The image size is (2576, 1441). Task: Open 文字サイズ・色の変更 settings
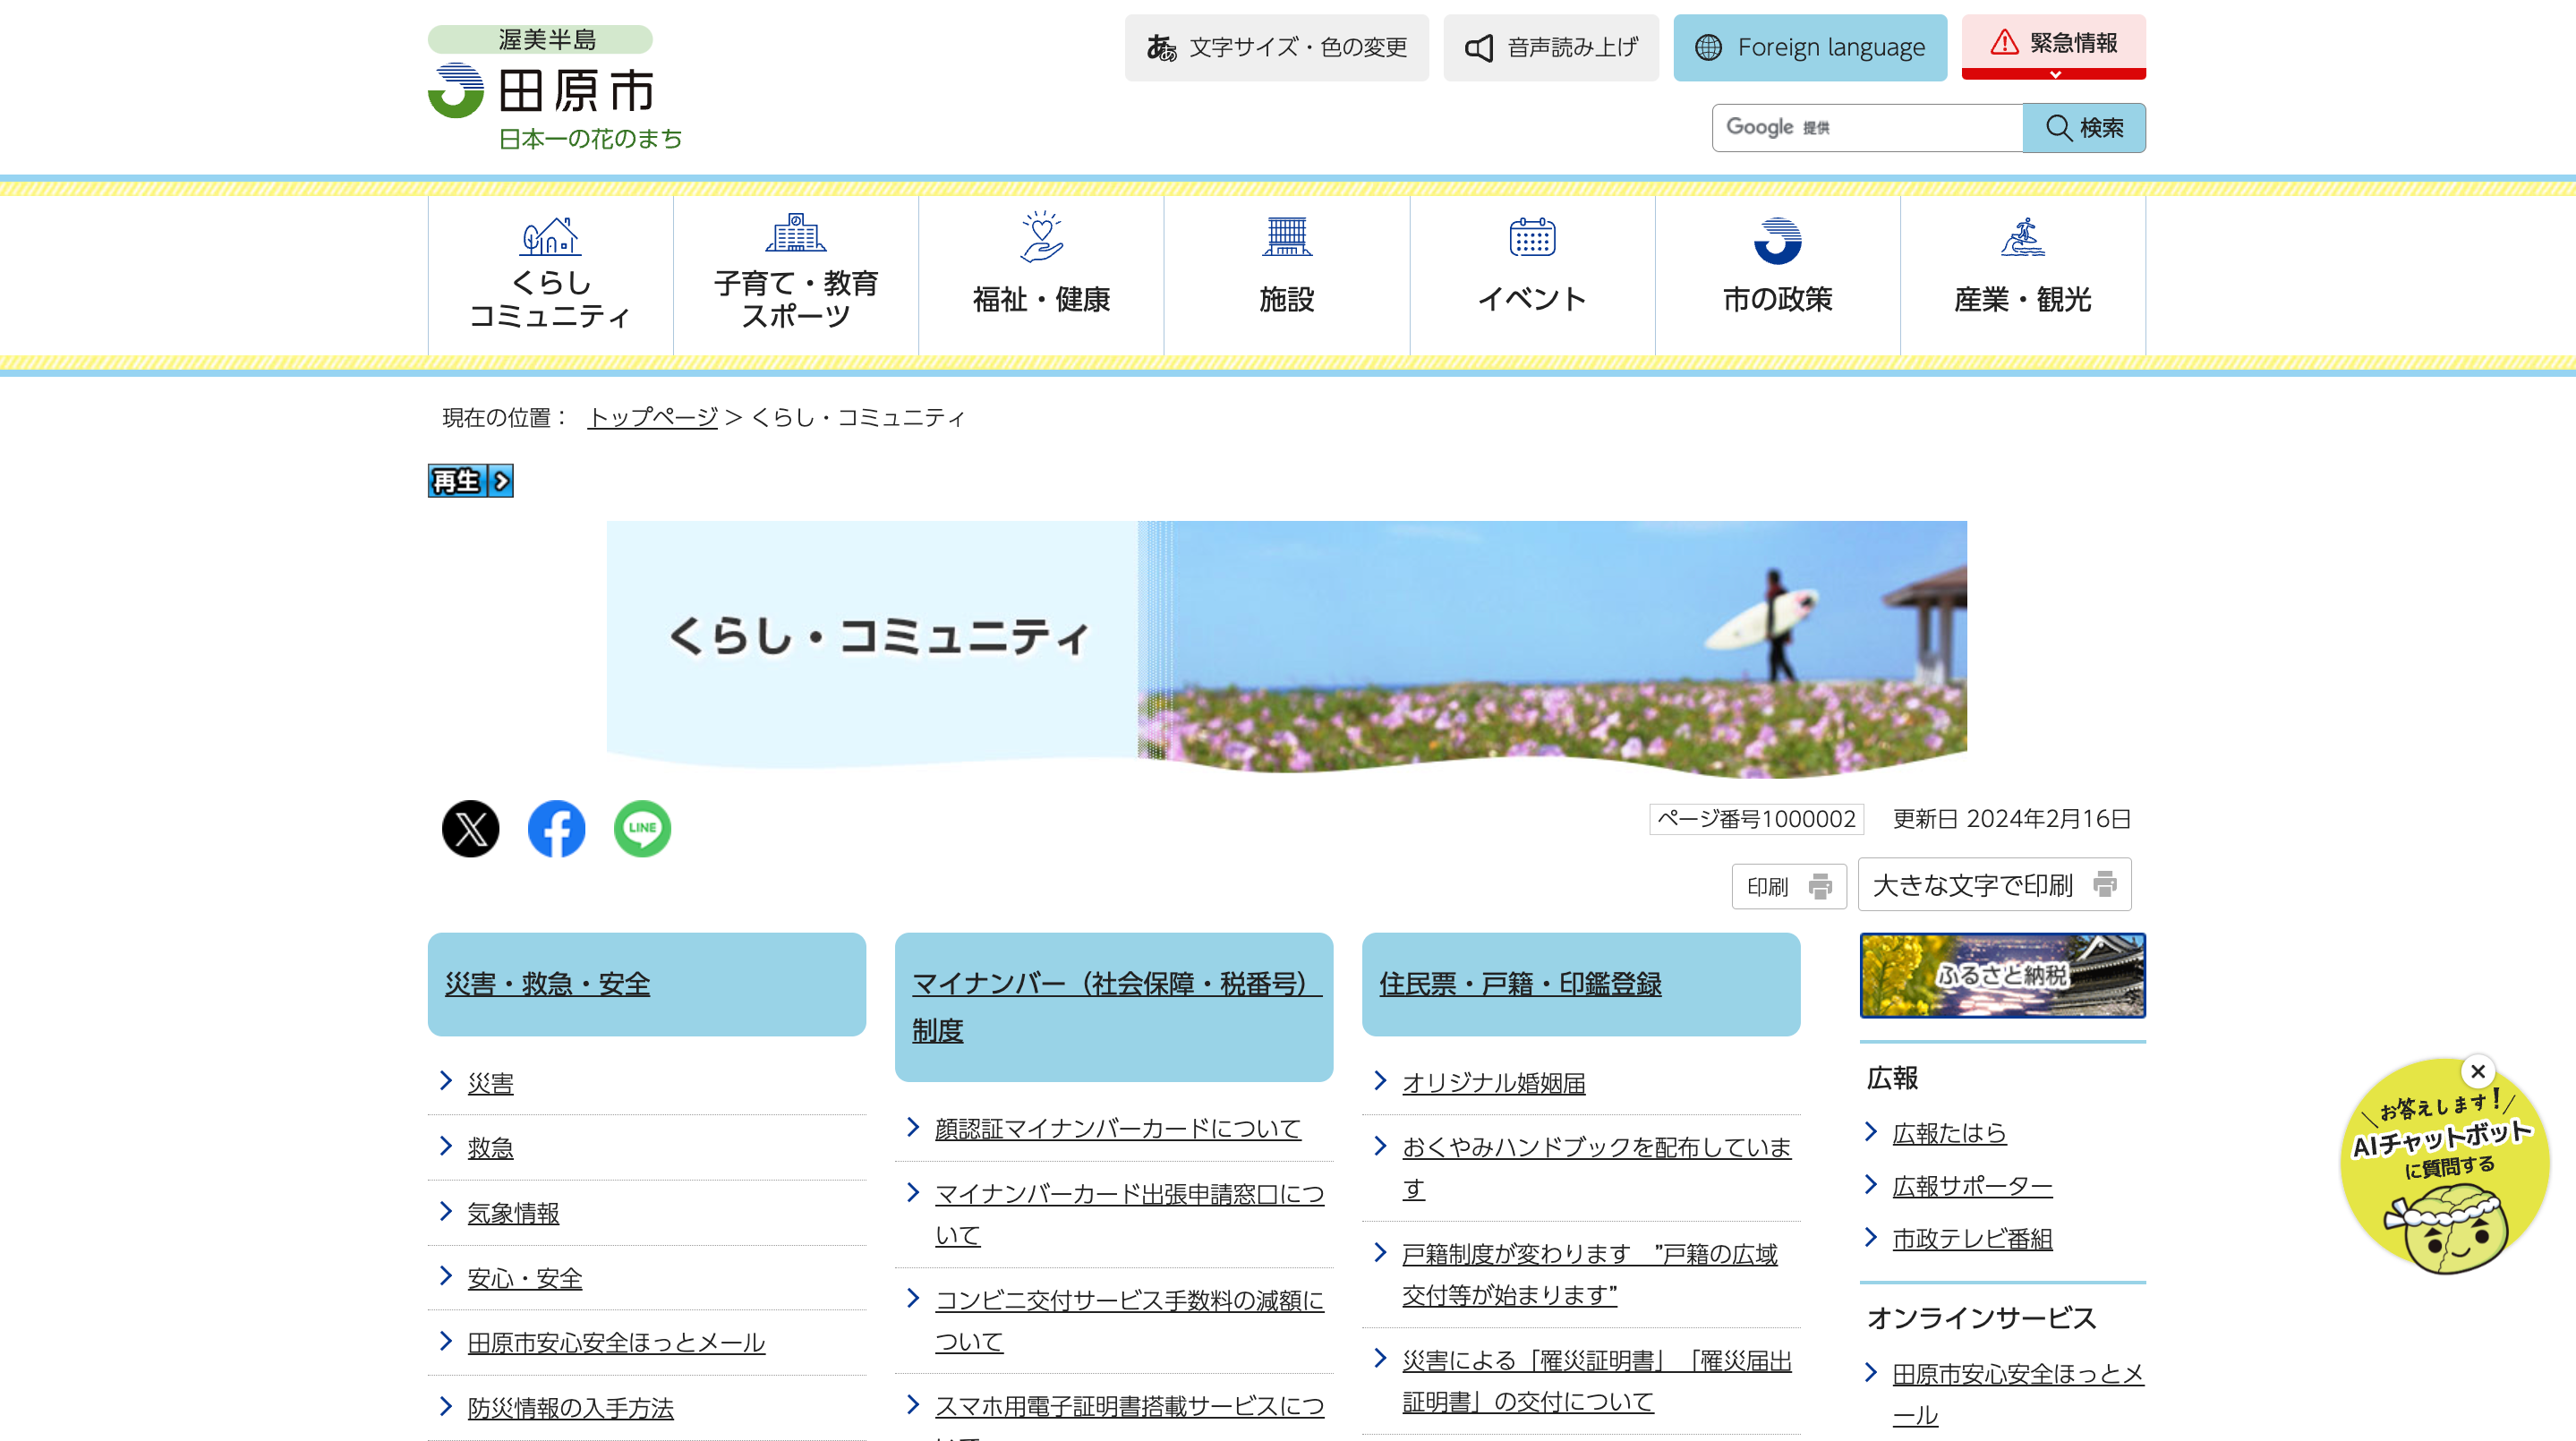1276,47
